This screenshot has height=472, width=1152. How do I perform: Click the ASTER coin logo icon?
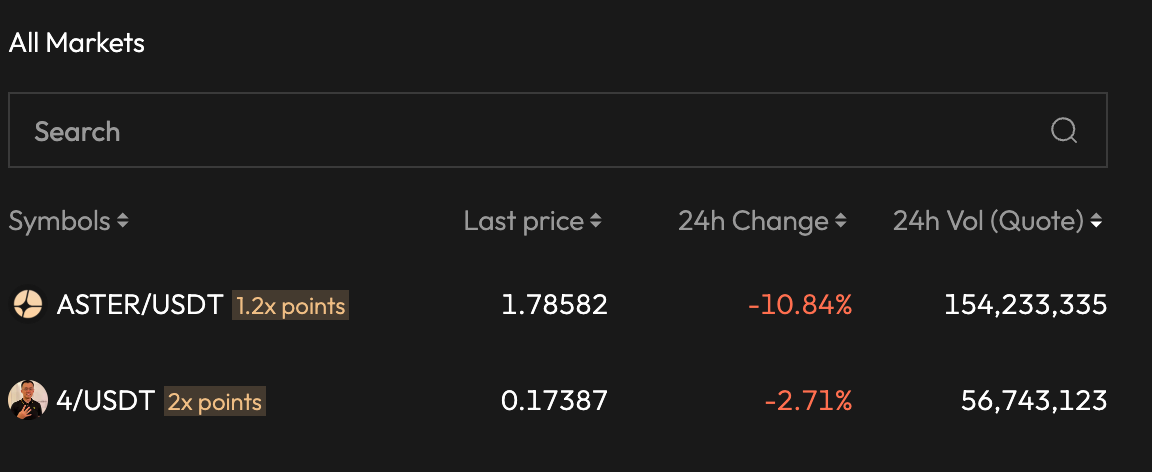point(27,305)
